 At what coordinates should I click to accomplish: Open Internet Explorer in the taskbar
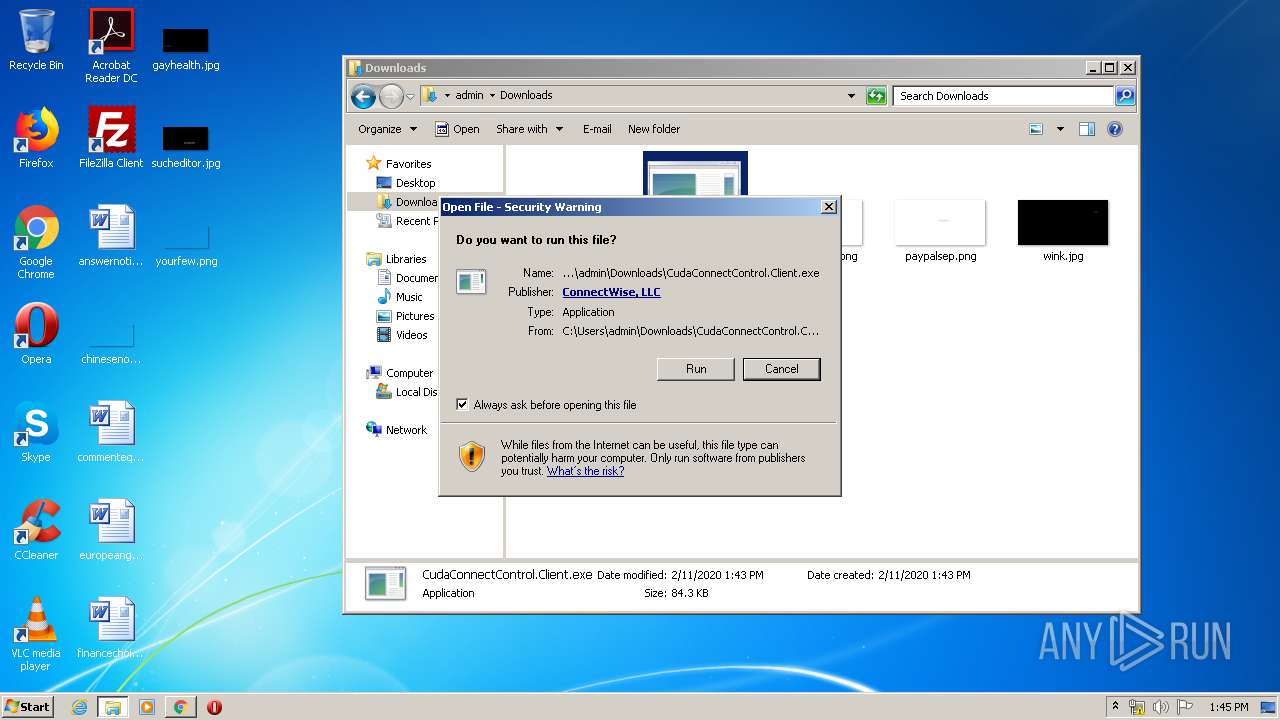80,707
